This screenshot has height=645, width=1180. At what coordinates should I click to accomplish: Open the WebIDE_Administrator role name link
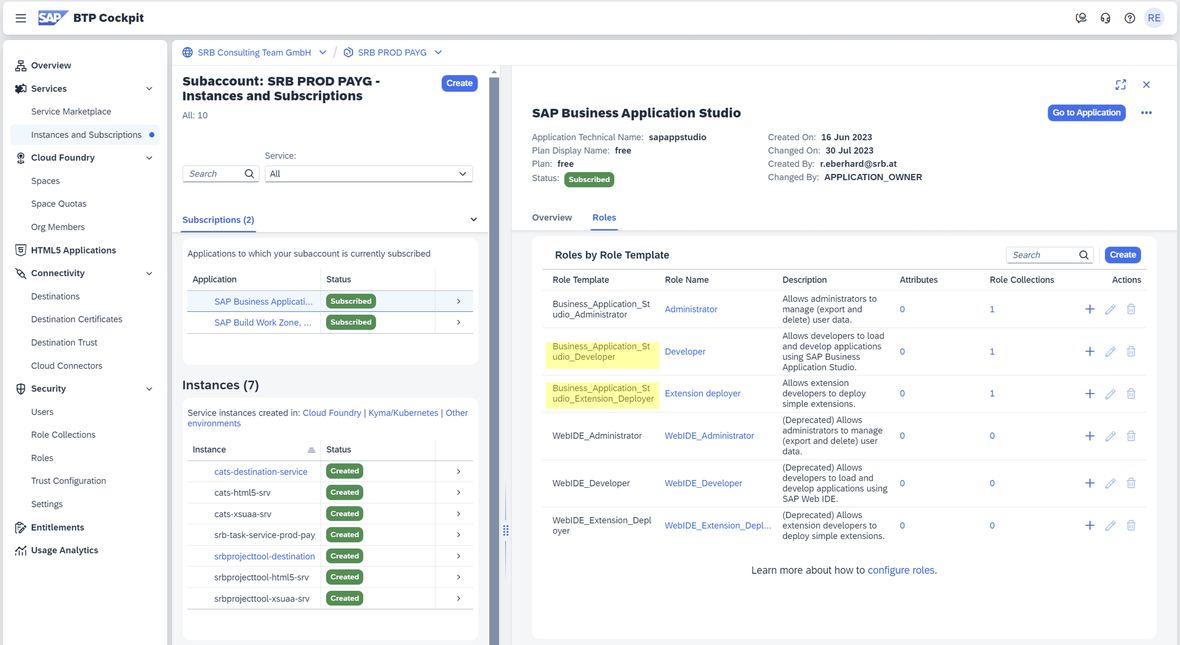709,436
